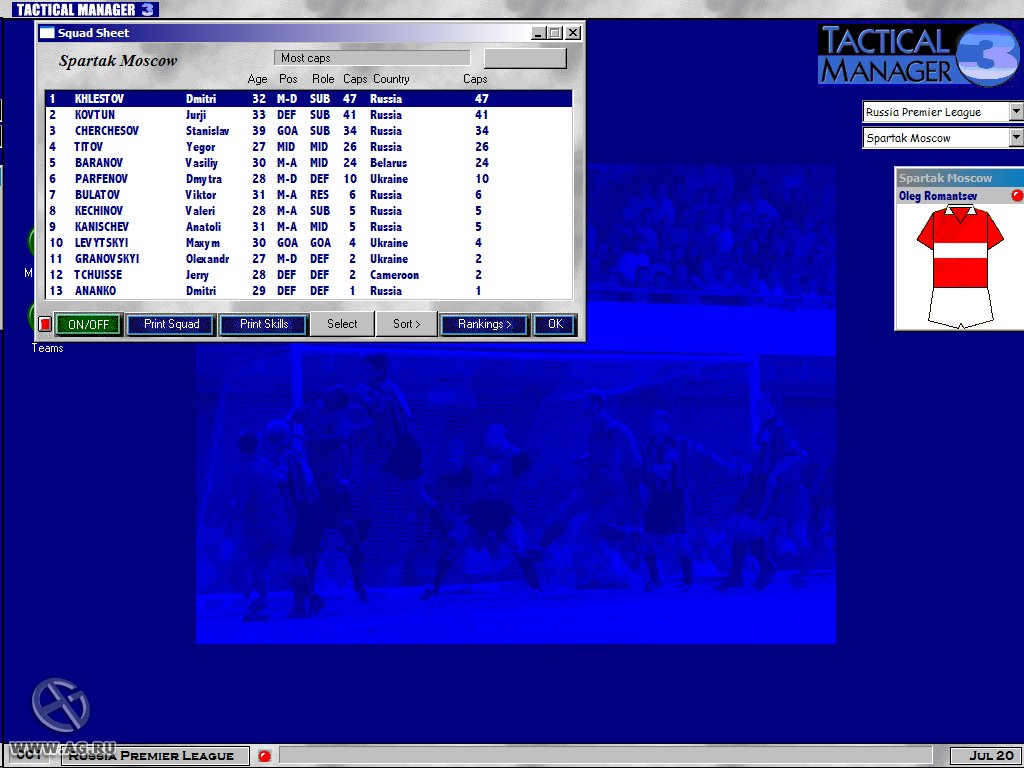Click the Role column header
Image resolution: width=1024 pixels, height=768 pixels.
[323, 79]
